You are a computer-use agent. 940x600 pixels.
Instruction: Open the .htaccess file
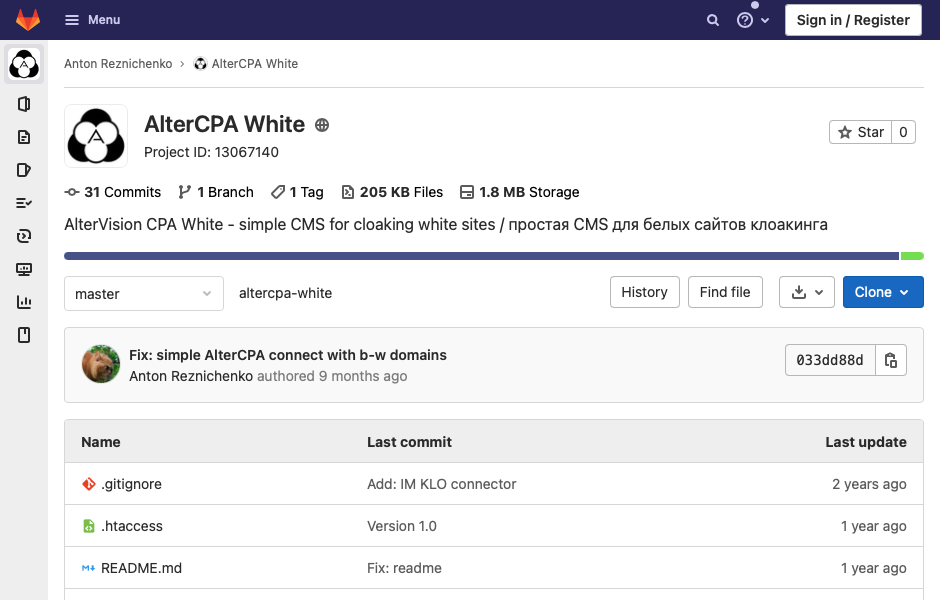(132, 526)
